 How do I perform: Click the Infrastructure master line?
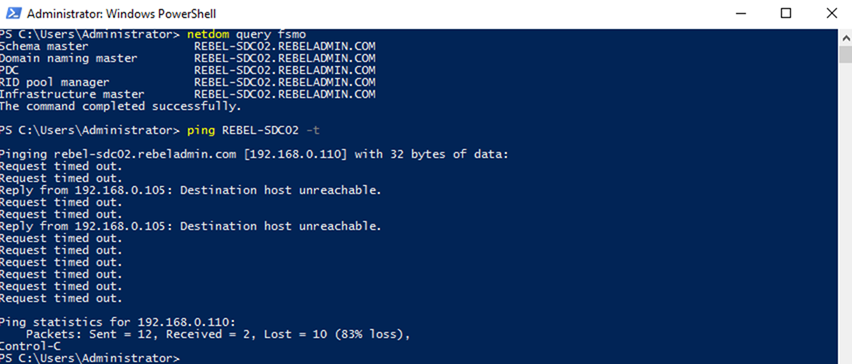point(187,94)
